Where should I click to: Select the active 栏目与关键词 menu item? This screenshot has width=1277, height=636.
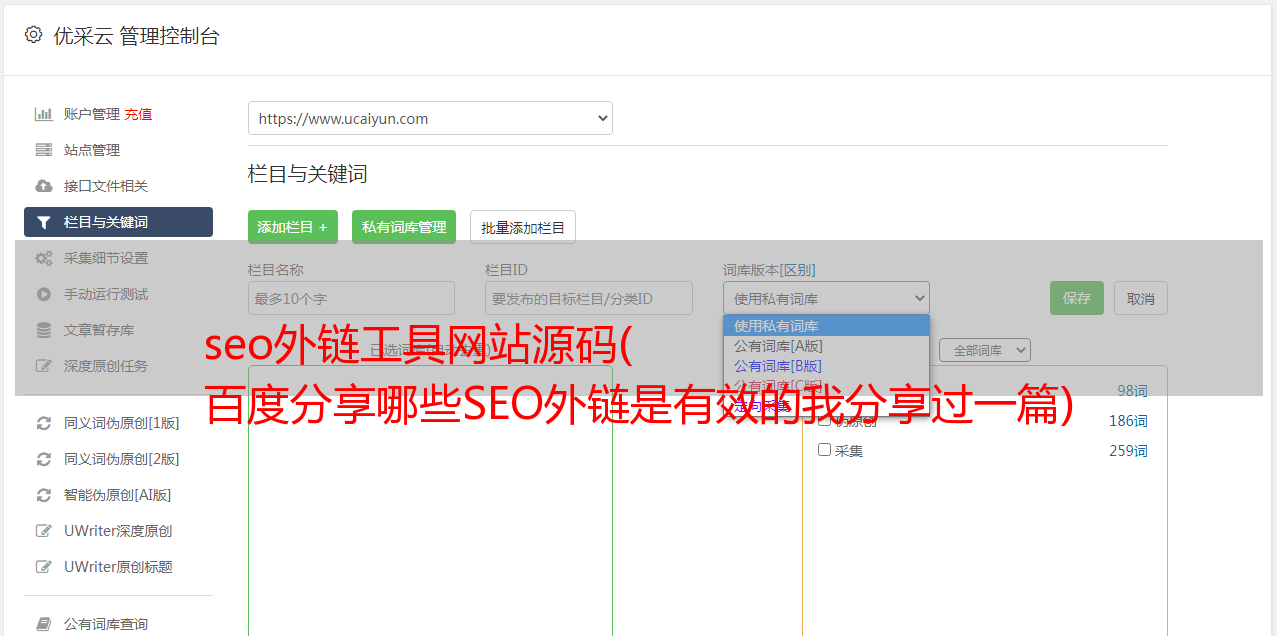(118, 222)
